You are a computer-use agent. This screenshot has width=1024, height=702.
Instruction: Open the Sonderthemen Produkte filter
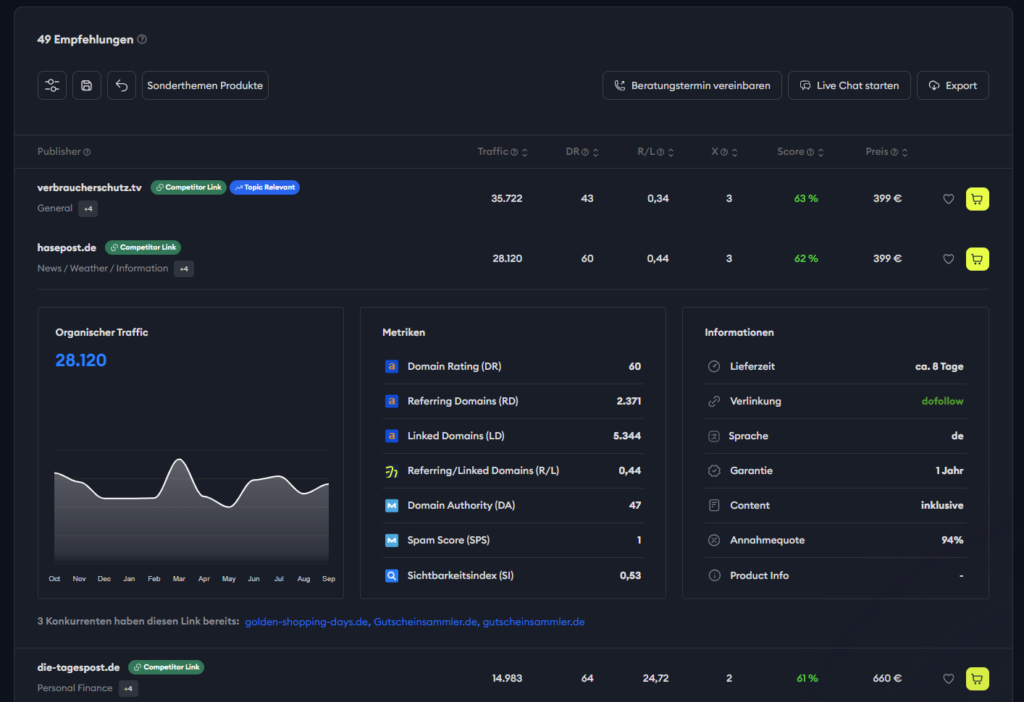205,86
